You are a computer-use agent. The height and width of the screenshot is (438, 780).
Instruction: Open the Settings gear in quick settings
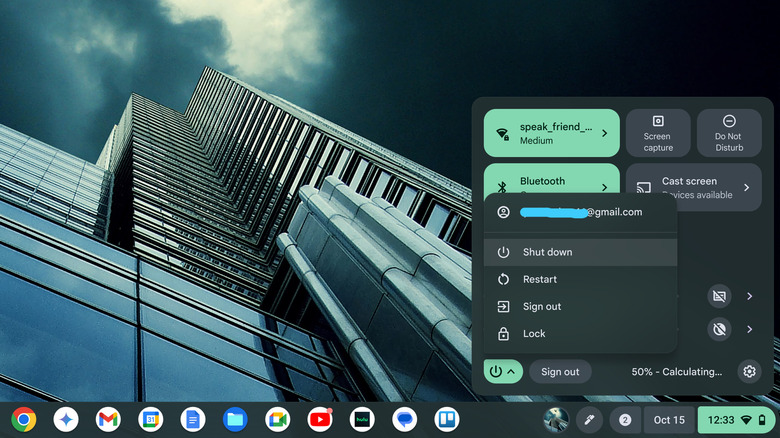click(x=749, y=372)
